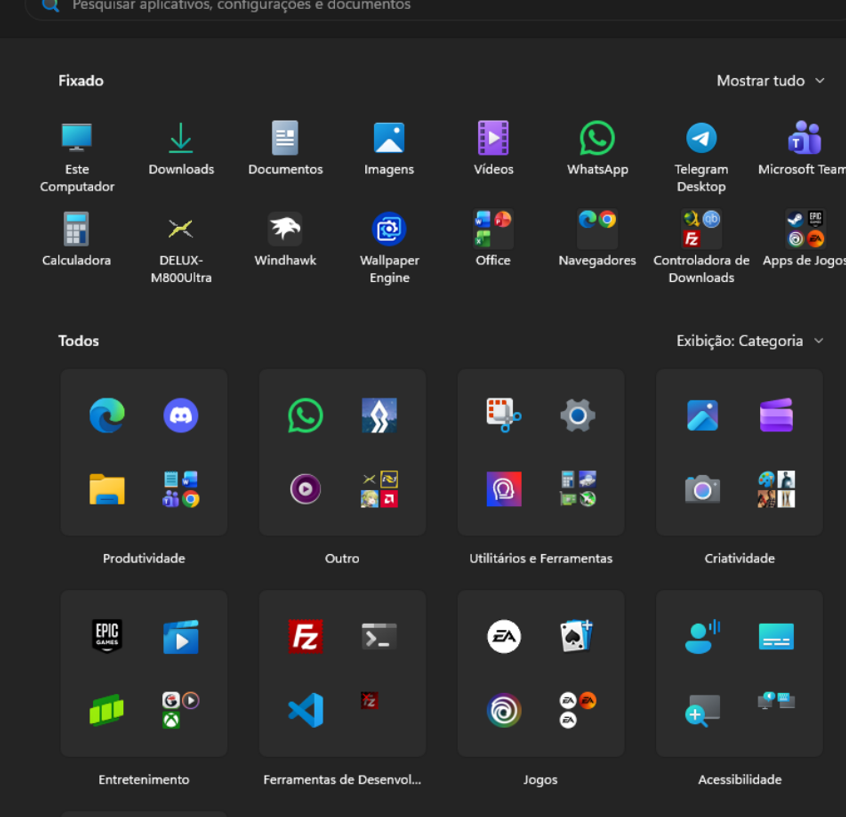Open the Outro category label

[x=342, y=559]
